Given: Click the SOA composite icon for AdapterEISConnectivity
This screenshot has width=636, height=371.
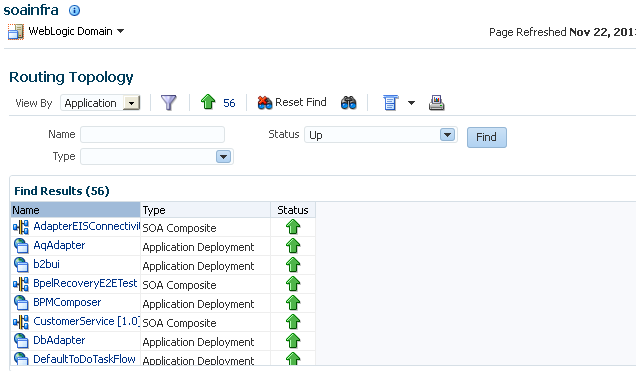Looking at the screenshot, I should click(21, 227).
